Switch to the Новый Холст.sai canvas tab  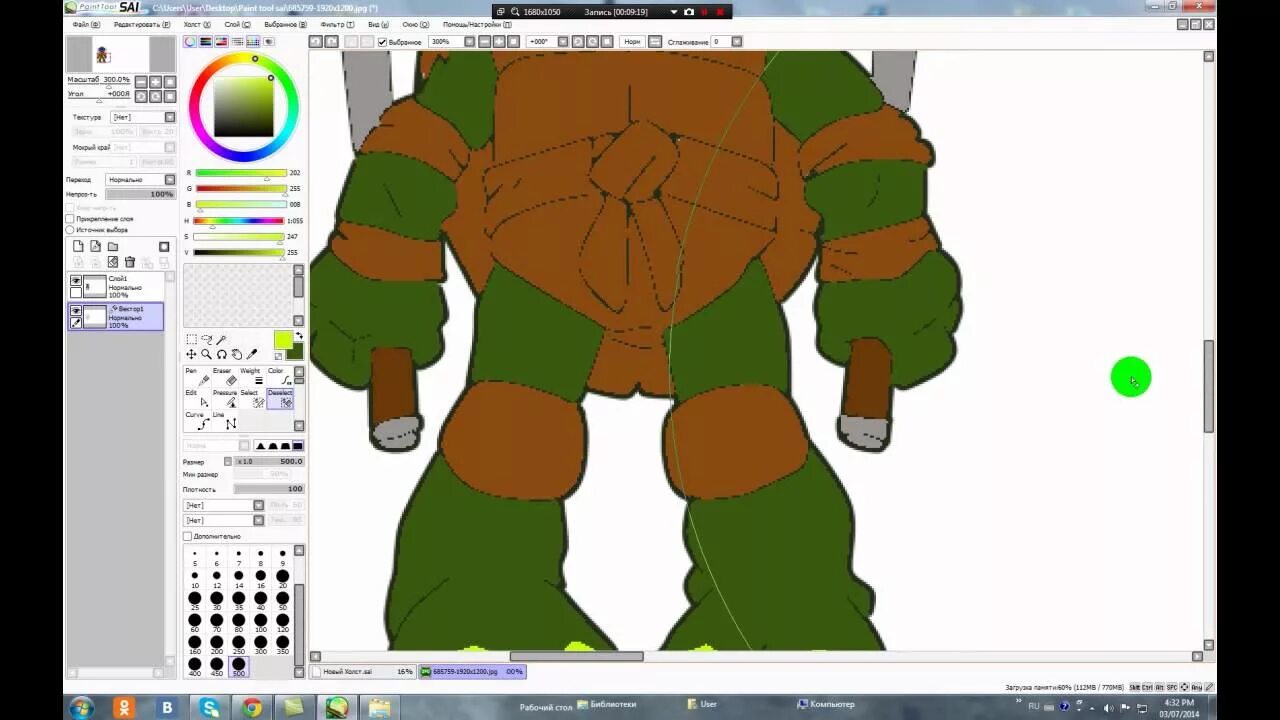coord(362,672)
